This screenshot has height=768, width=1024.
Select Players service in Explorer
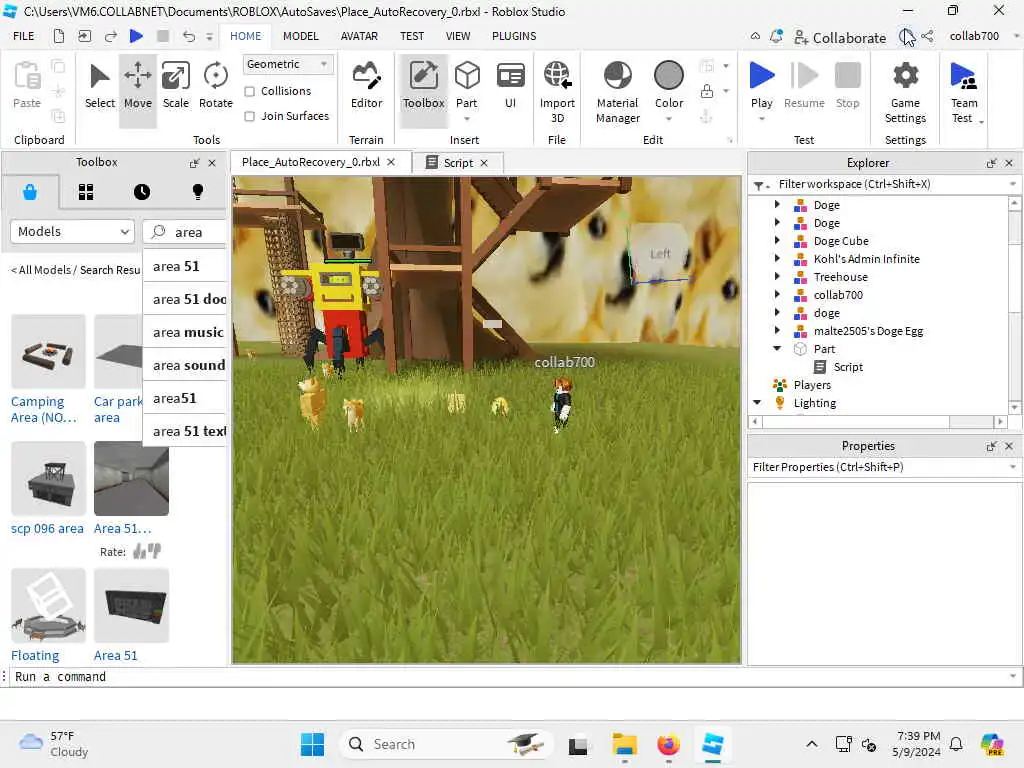coord(812,385)
